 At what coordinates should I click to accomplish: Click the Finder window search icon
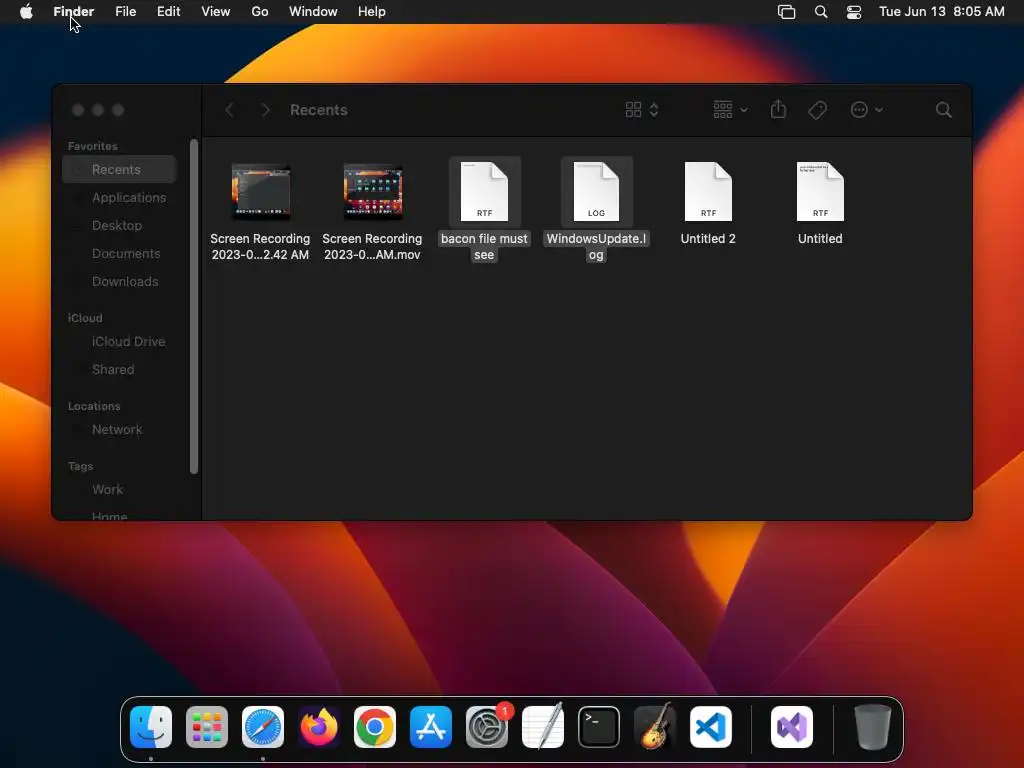944,110
